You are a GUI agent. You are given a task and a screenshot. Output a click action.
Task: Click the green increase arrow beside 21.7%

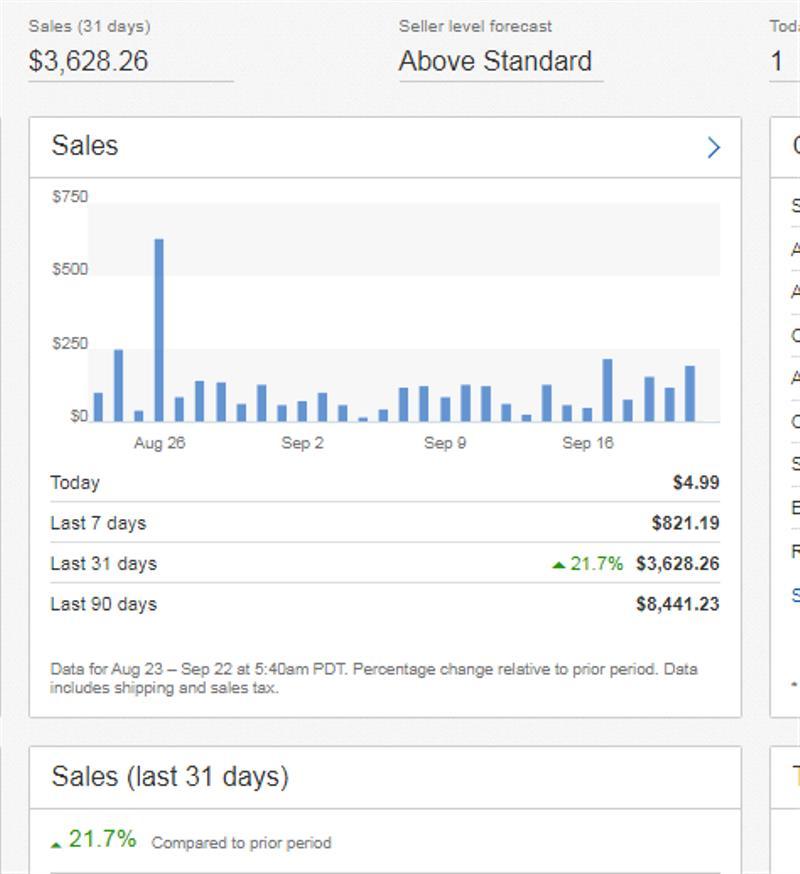(557, 563)
